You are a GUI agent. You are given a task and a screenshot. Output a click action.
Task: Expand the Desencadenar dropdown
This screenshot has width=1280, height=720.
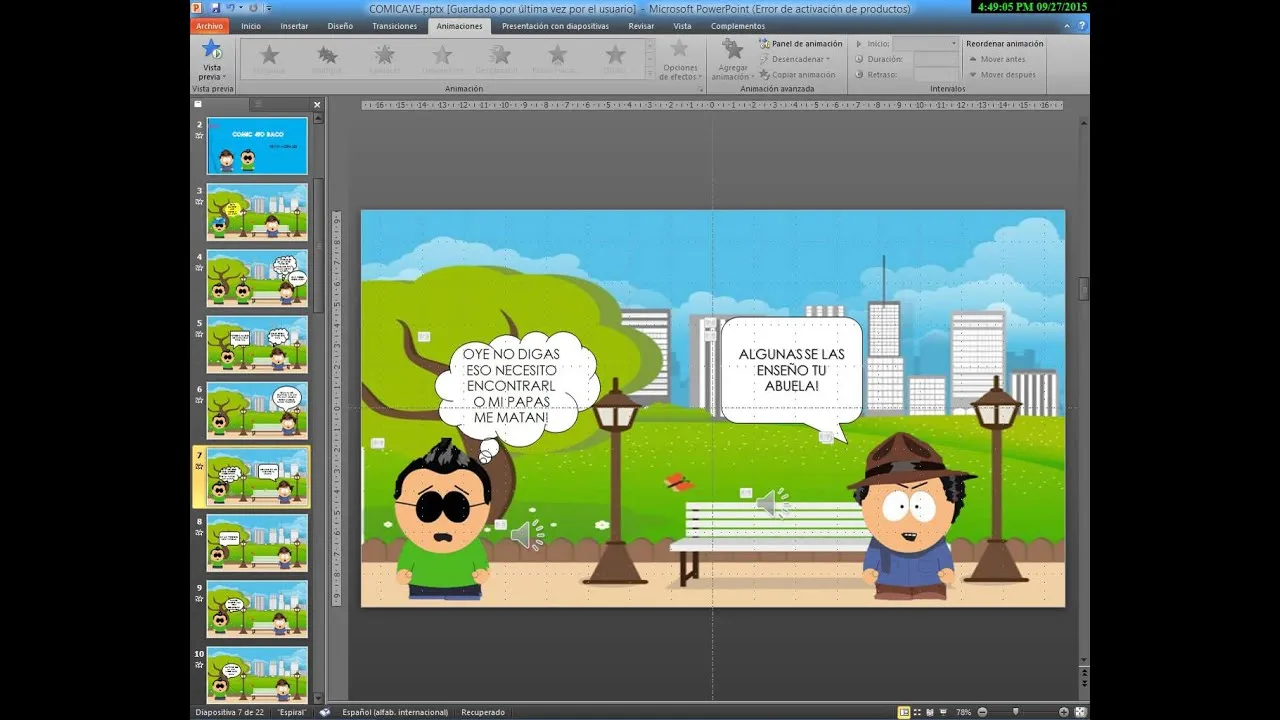(x=794, y=59)
